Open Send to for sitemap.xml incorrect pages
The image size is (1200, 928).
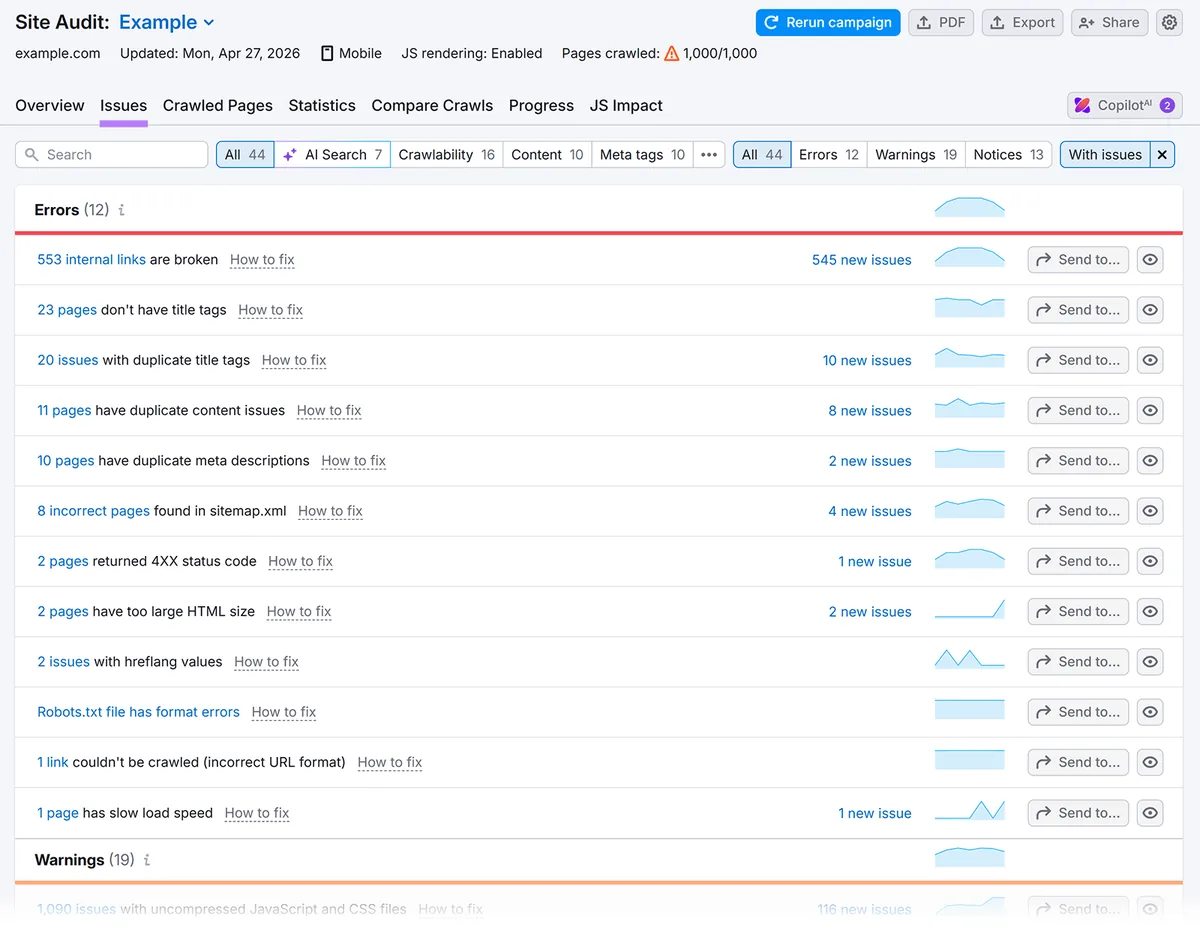(1078, 511)
